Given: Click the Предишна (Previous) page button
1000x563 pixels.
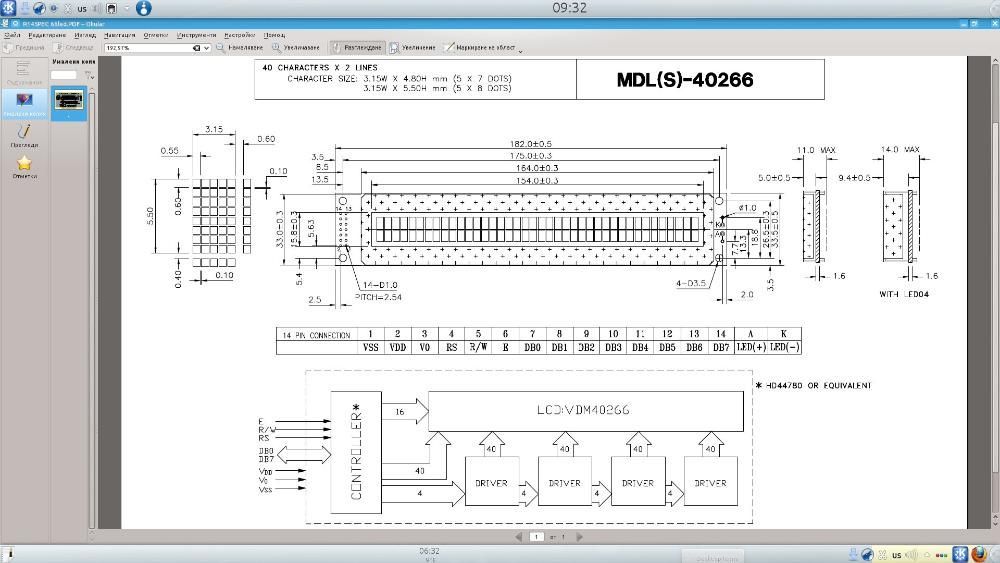Looking at the screenshot, I should click(x=24, y=48).
